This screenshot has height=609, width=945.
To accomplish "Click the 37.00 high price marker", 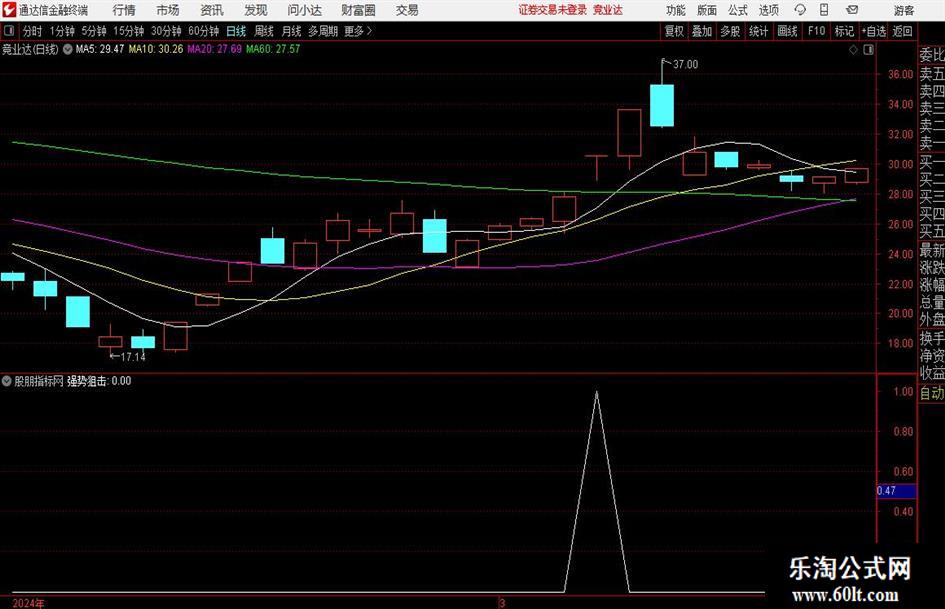I will pyautogui.click(x=685, y=65).
